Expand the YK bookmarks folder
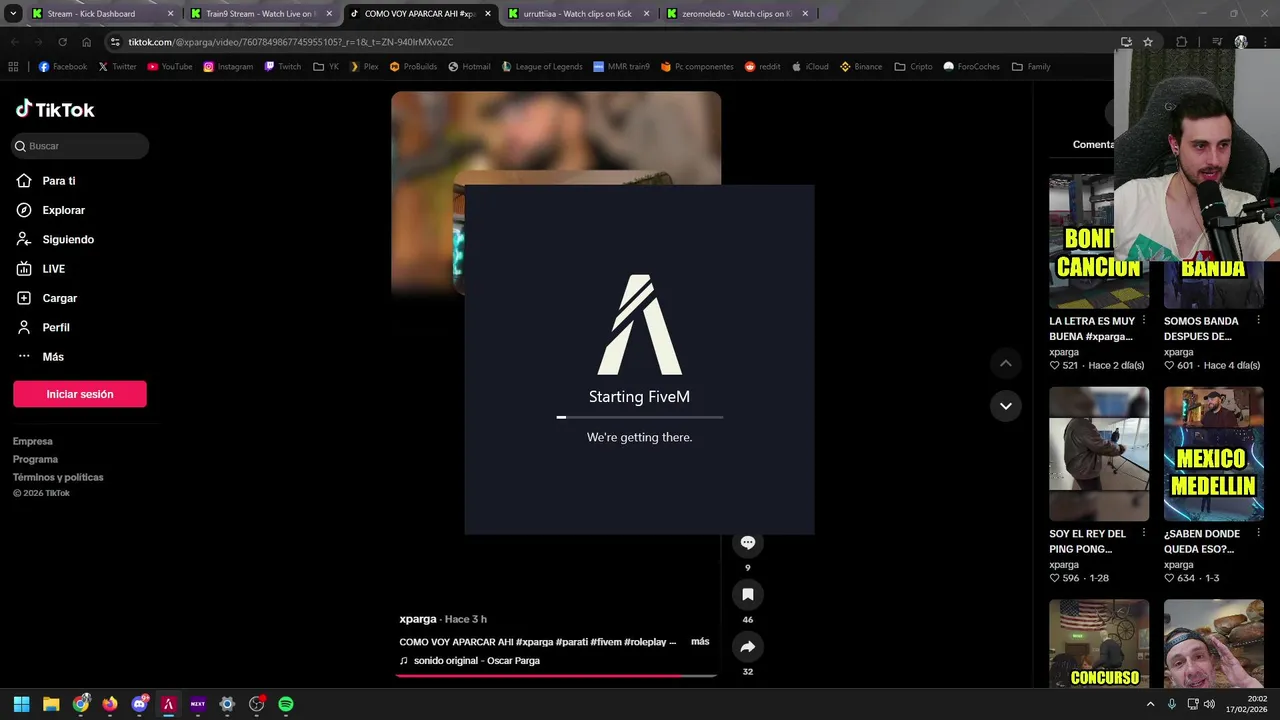This screenshot has width=1280, height=720. pos(326,67)
